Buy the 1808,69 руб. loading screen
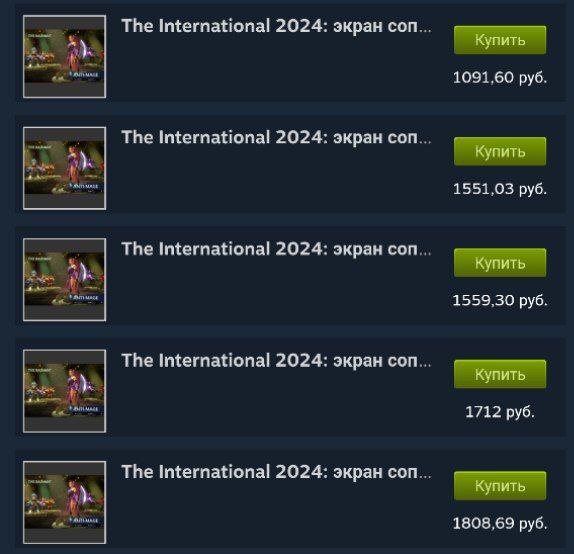This screenshot has height=554, width=574. pyautogui.click(x=500, y=486)
